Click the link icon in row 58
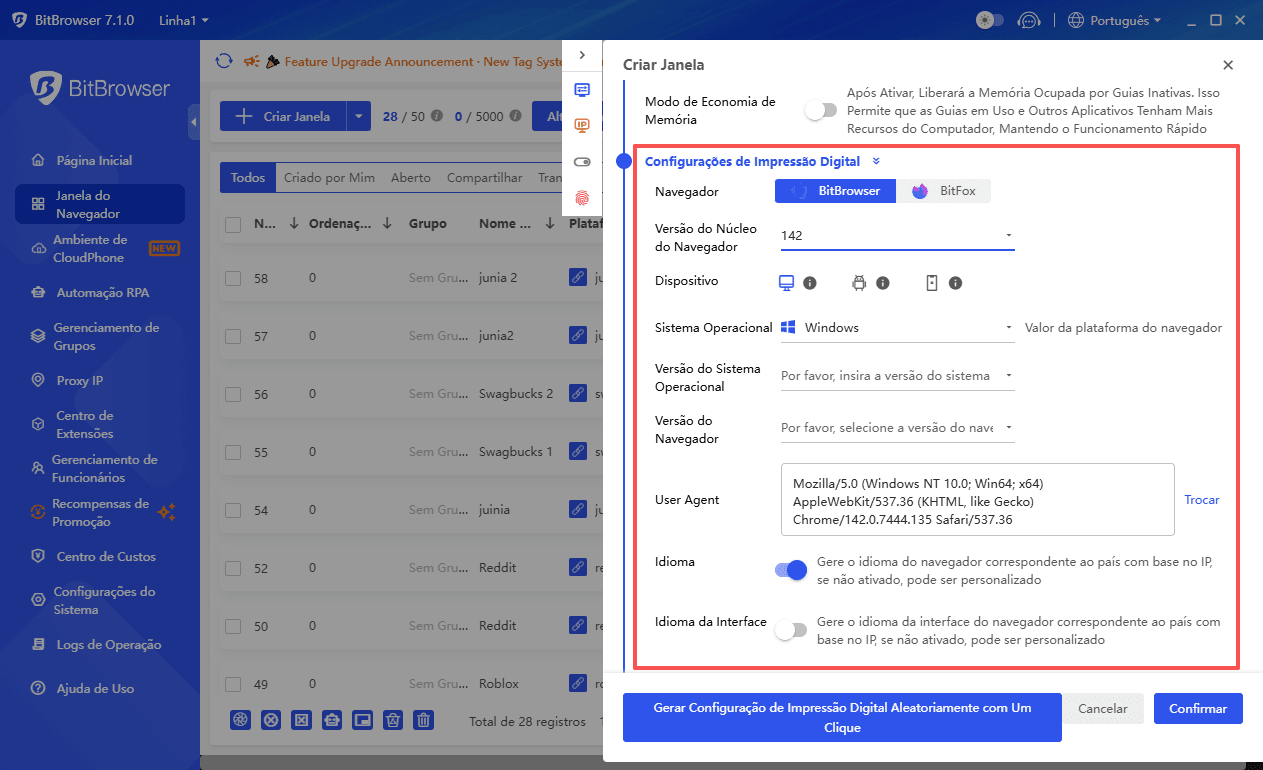This screenshot has height=770, width=1263. [x=578, y=277]
